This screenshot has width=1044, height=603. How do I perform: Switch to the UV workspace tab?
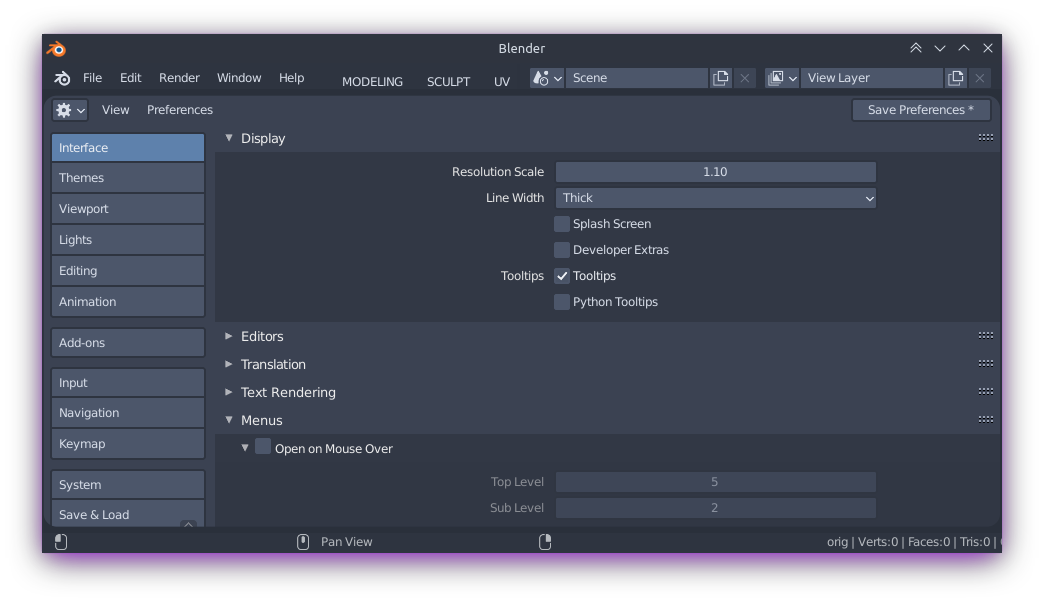[x=502, y=81]
